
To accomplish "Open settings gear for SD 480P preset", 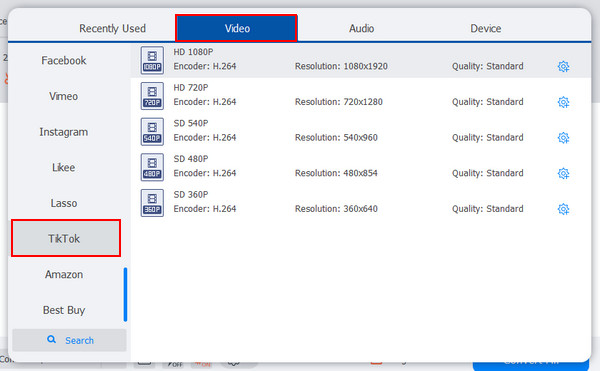I will click(563, 173).
